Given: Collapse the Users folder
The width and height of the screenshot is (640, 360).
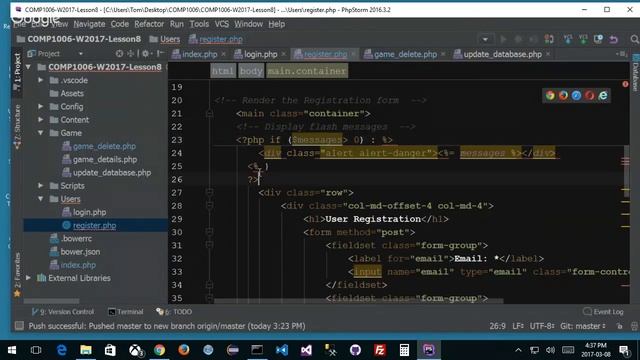Looking at the screenshot, I should (x=41, y=199).
